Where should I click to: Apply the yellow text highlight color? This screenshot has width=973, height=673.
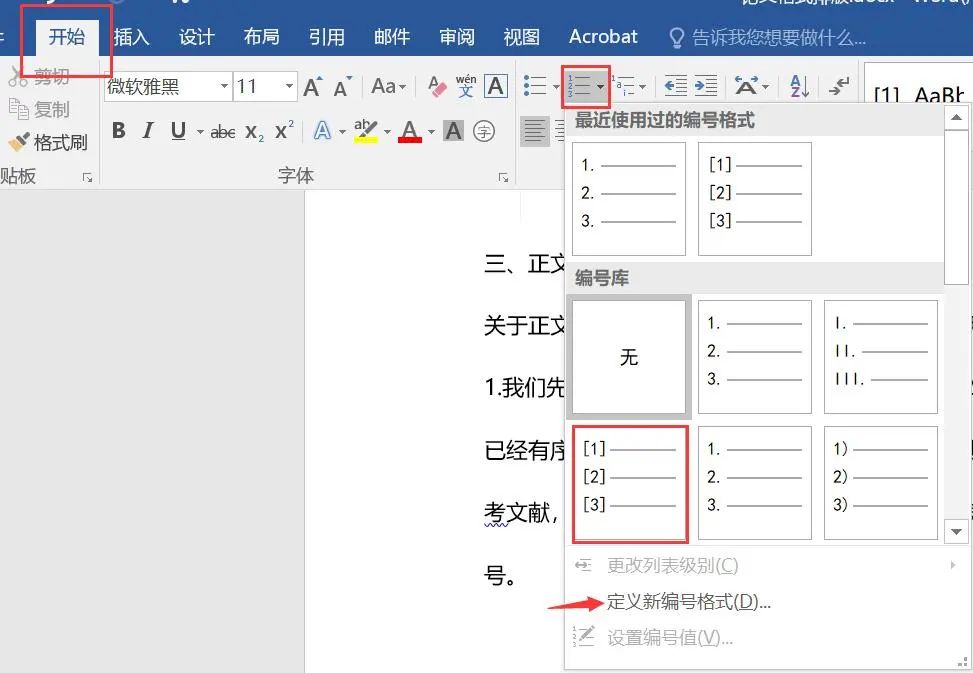pos(365,131)
